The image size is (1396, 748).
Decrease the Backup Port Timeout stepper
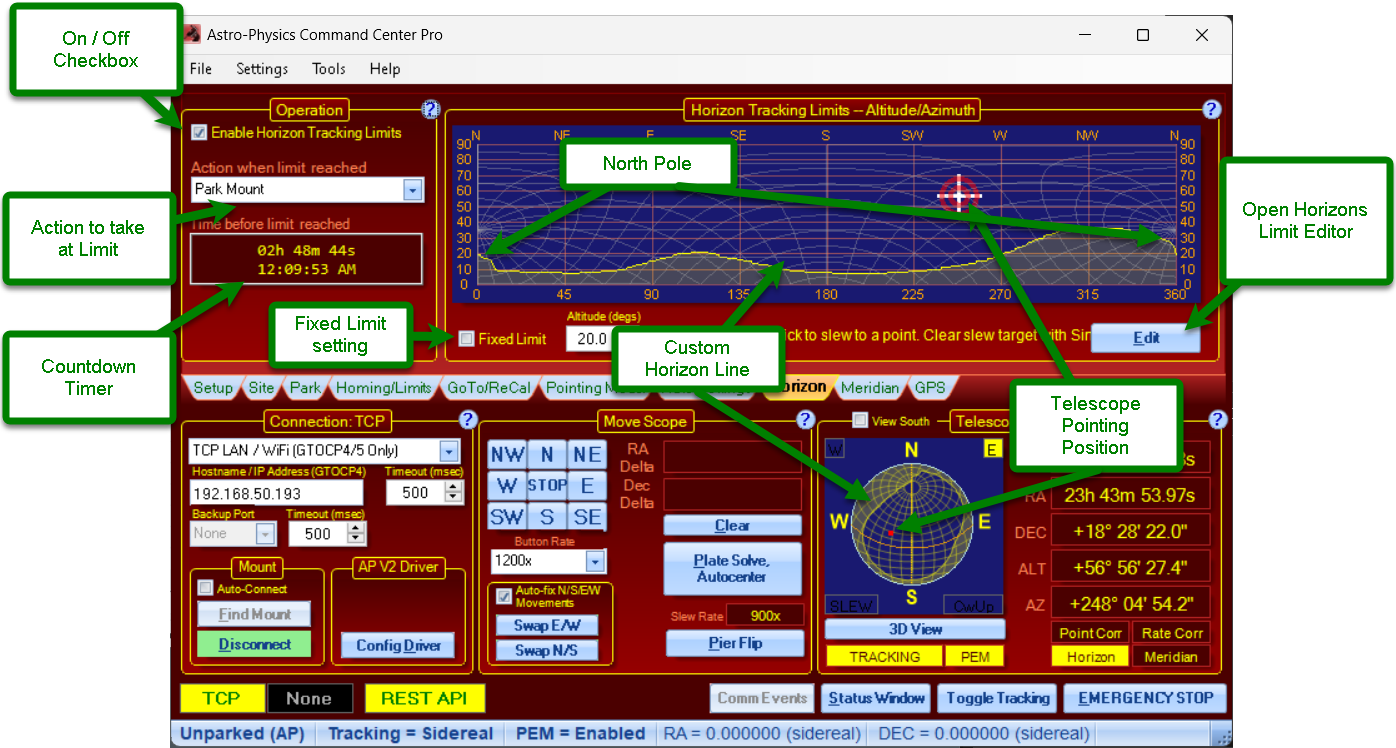[x=356, y=540]
